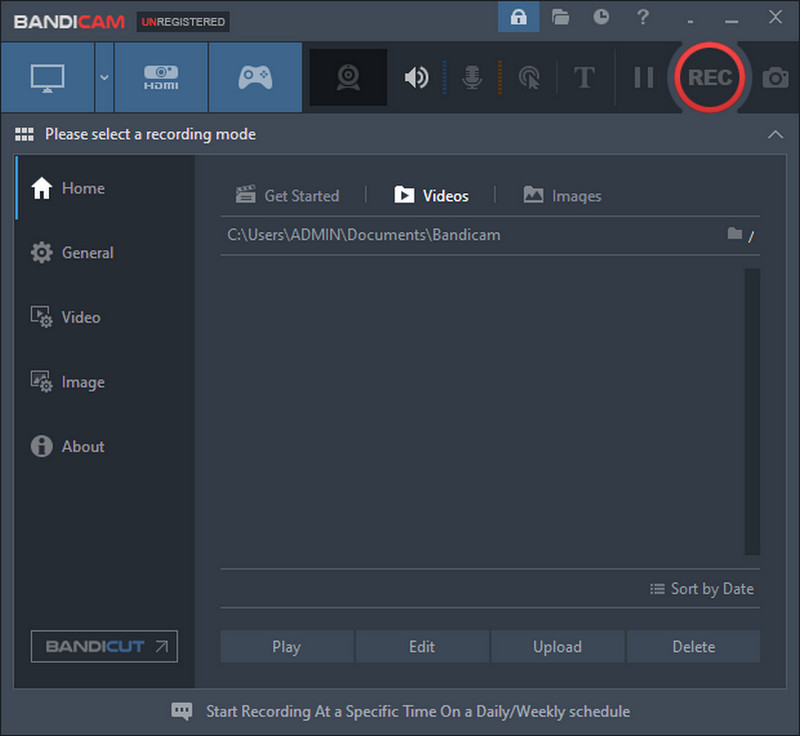The width and height of the screenshot is (800, 736).
Task: Pause recording with the pause button
Action: [x=643, y=78]
